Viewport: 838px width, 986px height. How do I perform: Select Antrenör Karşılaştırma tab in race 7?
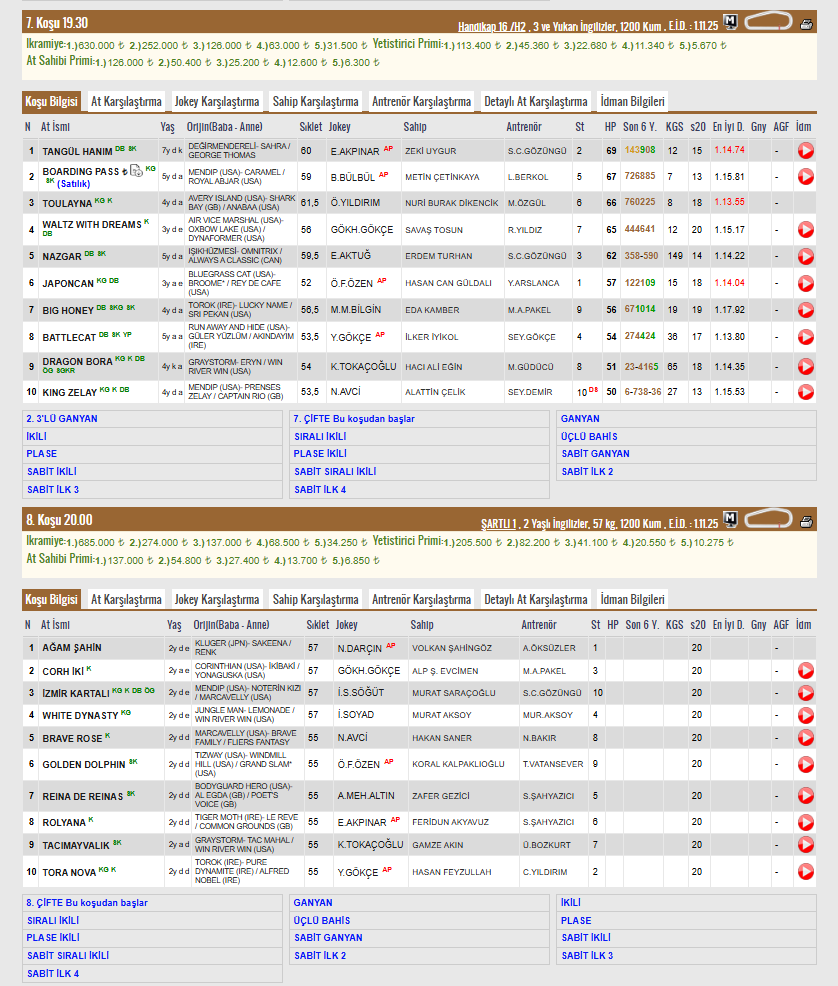tap(421, 101)
